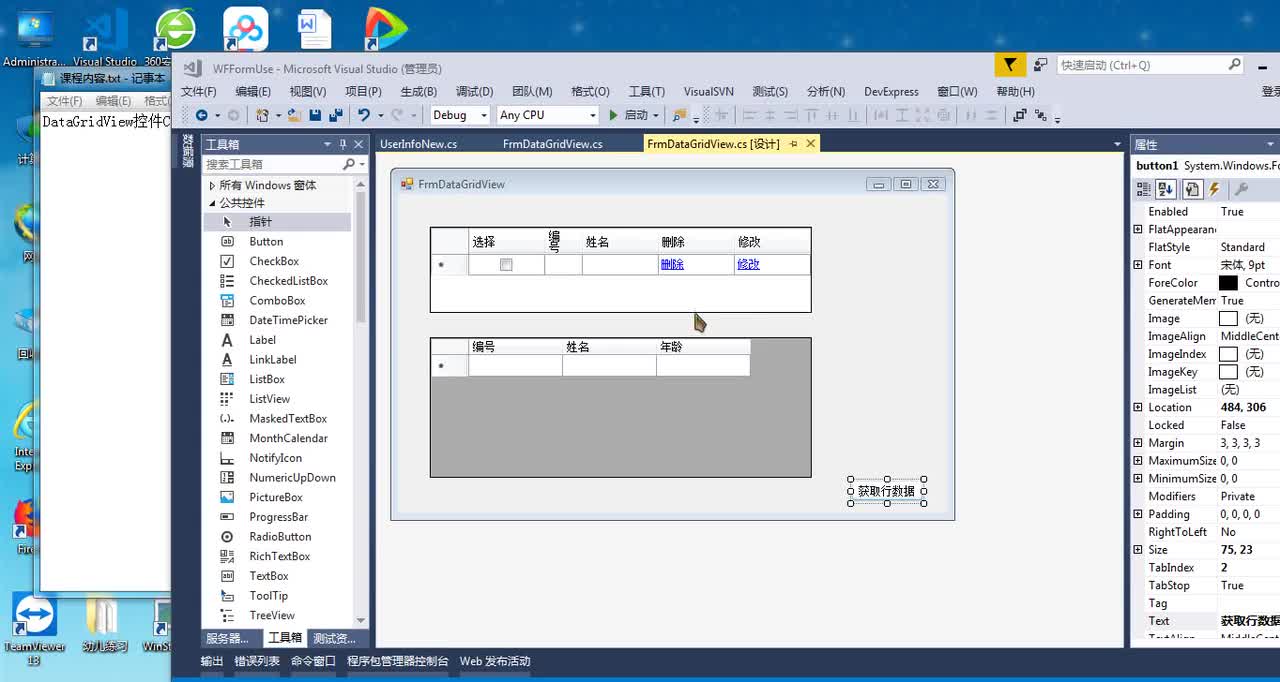Choose PictureBox in the toolbox
The width and height of the screenshot is (1280, 682).
[x=277, y=497]
